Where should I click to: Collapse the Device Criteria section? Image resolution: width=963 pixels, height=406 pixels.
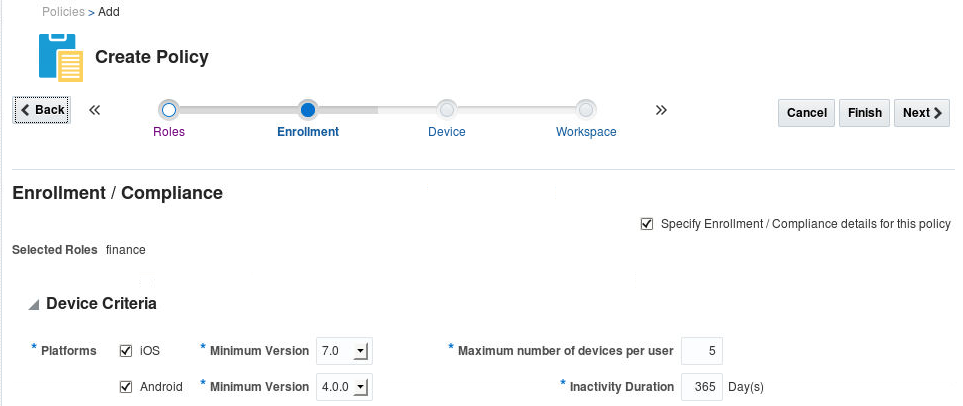point(34,304)
